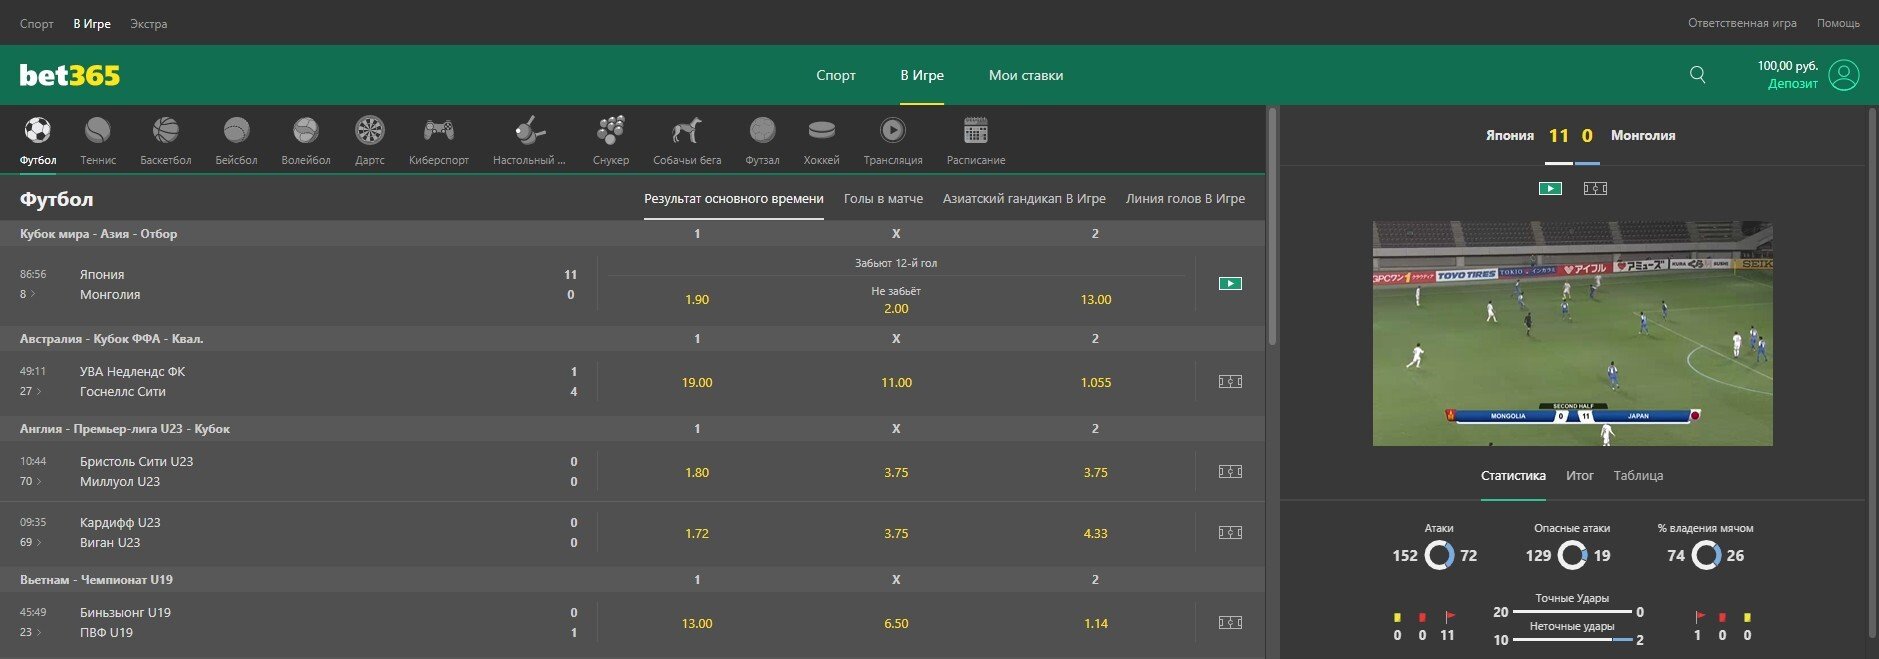
Task: Select the Darts sport icon
Action: [x=369, y=131]
